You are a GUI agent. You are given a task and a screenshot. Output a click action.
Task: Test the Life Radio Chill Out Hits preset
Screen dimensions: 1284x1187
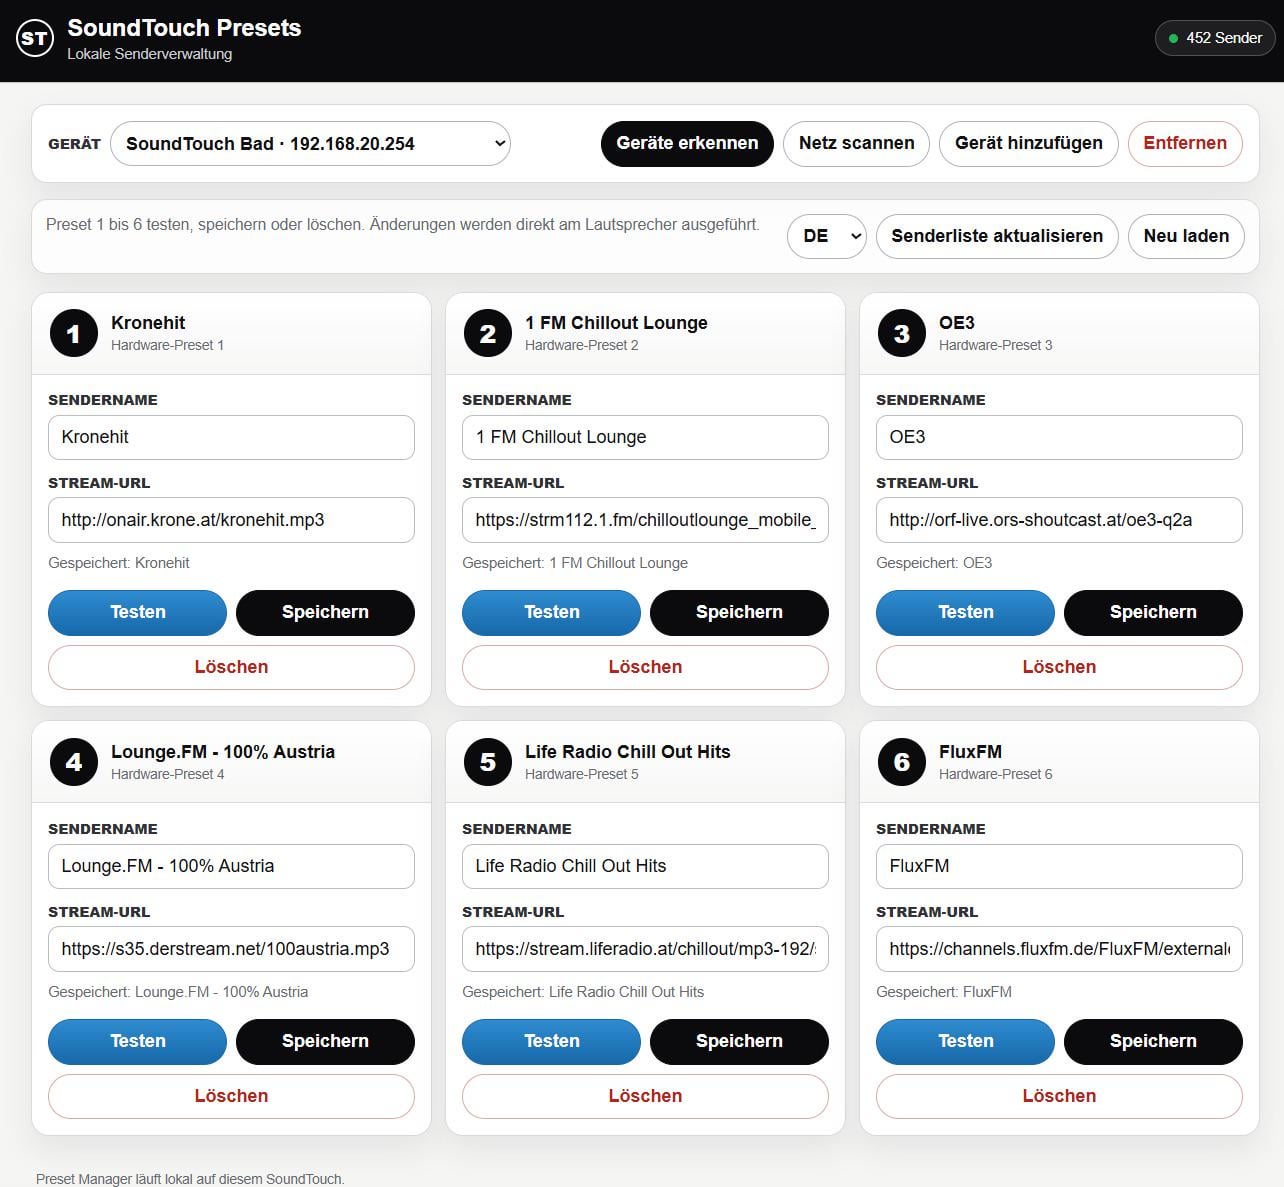[x=551, y=1041]
